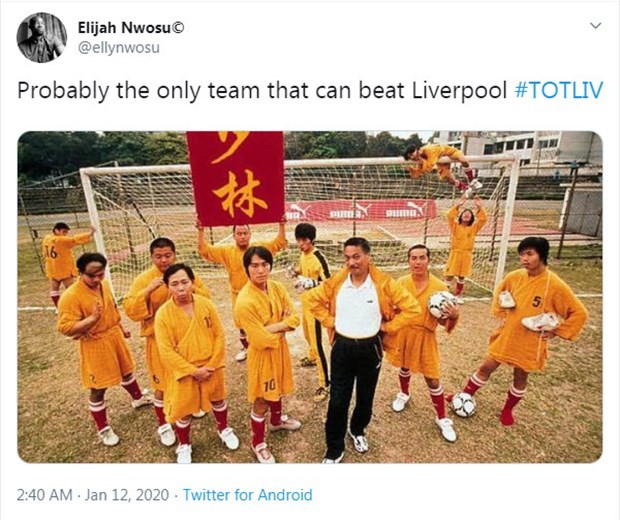Screen dimensions: 620x520
Task: Click the player wearing number 10
Action: click(x=267, y=350)
